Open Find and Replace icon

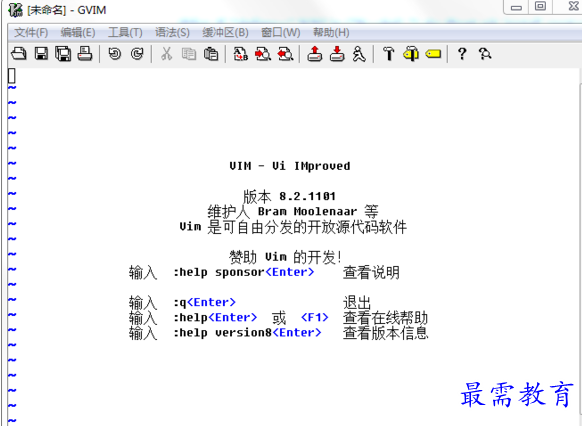[241, 54]
